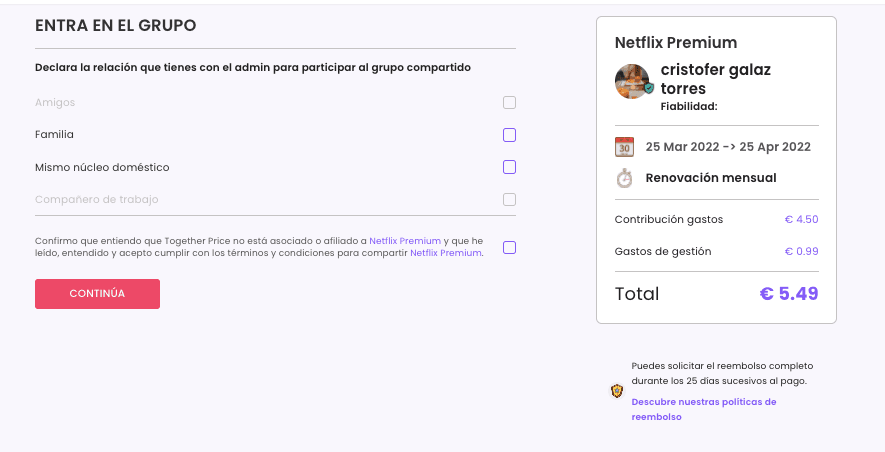Click the Amigos option label
This screenshot has height=452, width=885.
pos(55,102)
